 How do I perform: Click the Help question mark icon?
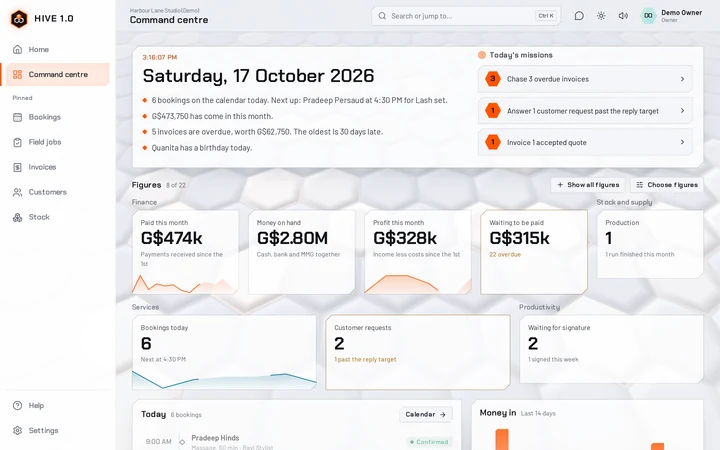tap(17, 405)
